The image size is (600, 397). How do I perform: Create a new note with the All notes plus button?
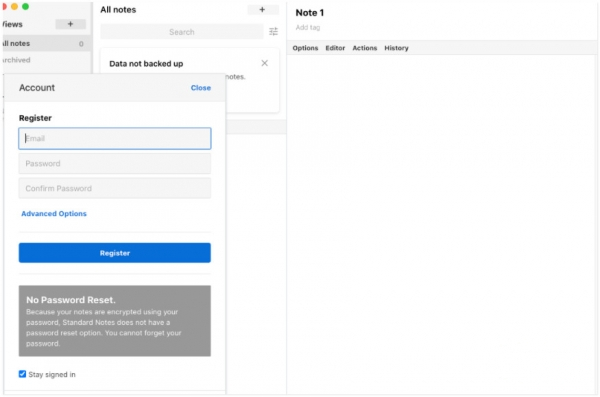pos(262,10)
